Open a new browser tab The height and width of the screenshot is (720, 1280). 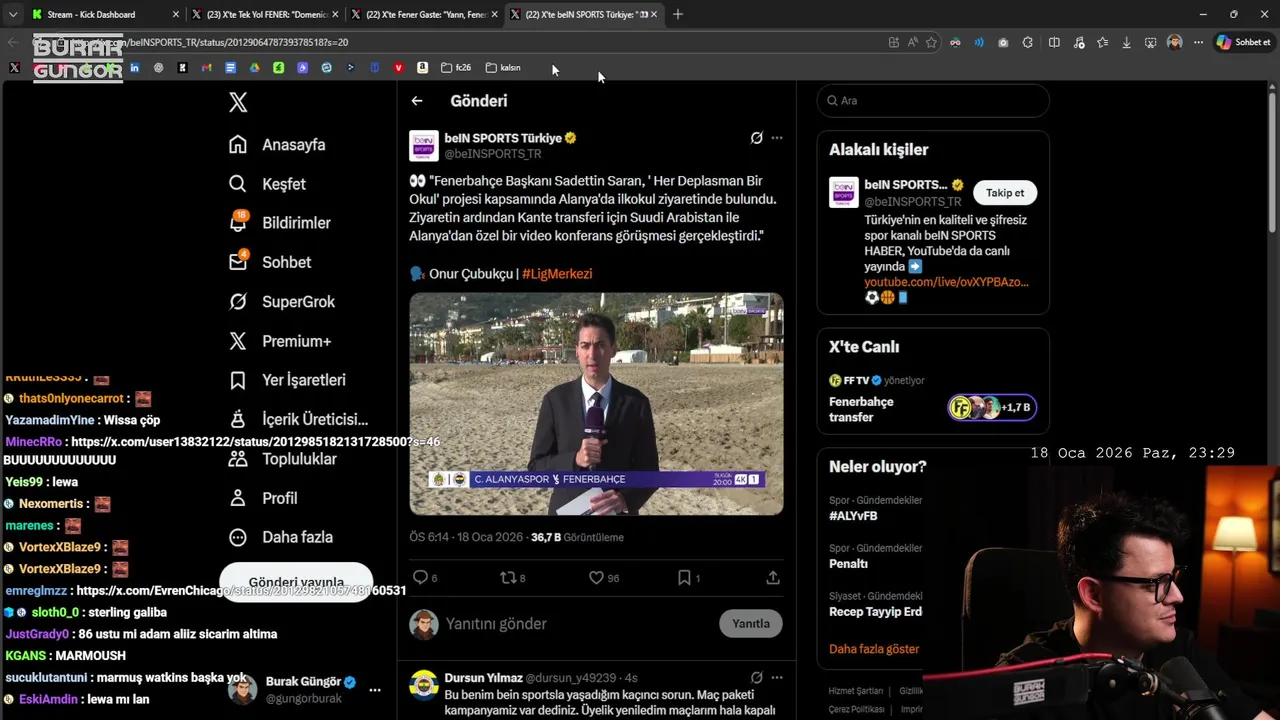tap(678, 14)
